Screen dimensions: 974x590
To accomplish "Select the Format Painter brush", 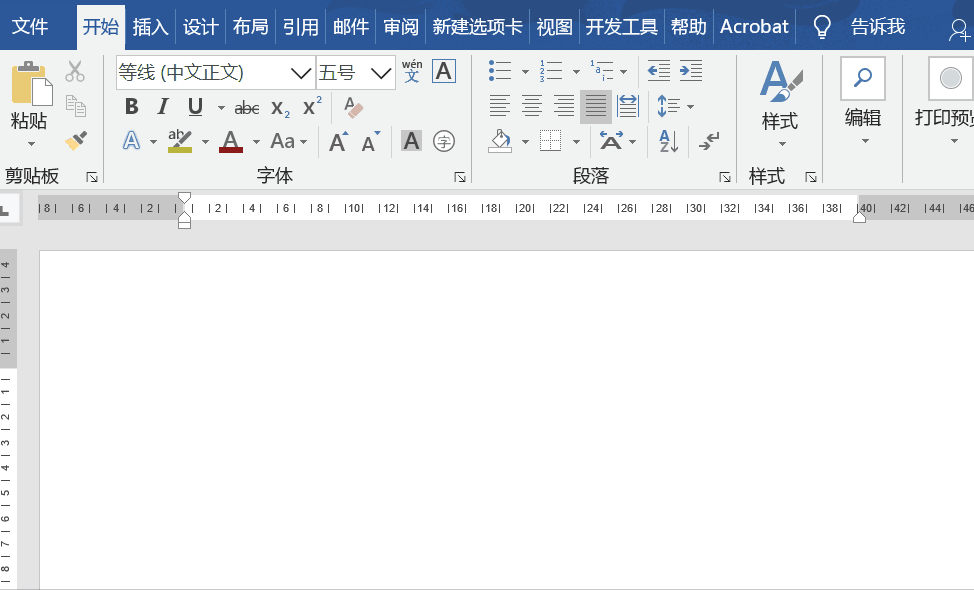I will (x=76, y=141).
